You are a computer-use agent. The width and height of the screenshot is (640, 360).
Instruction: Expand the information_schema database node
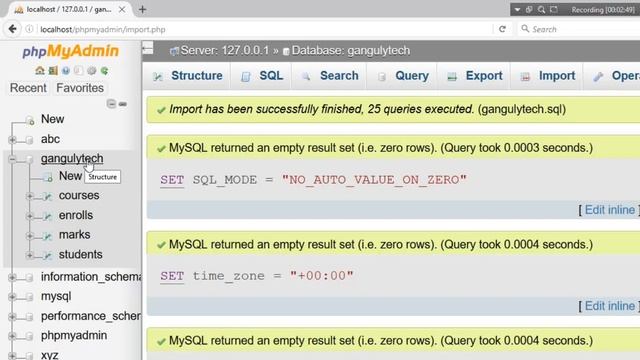[12, 278]
